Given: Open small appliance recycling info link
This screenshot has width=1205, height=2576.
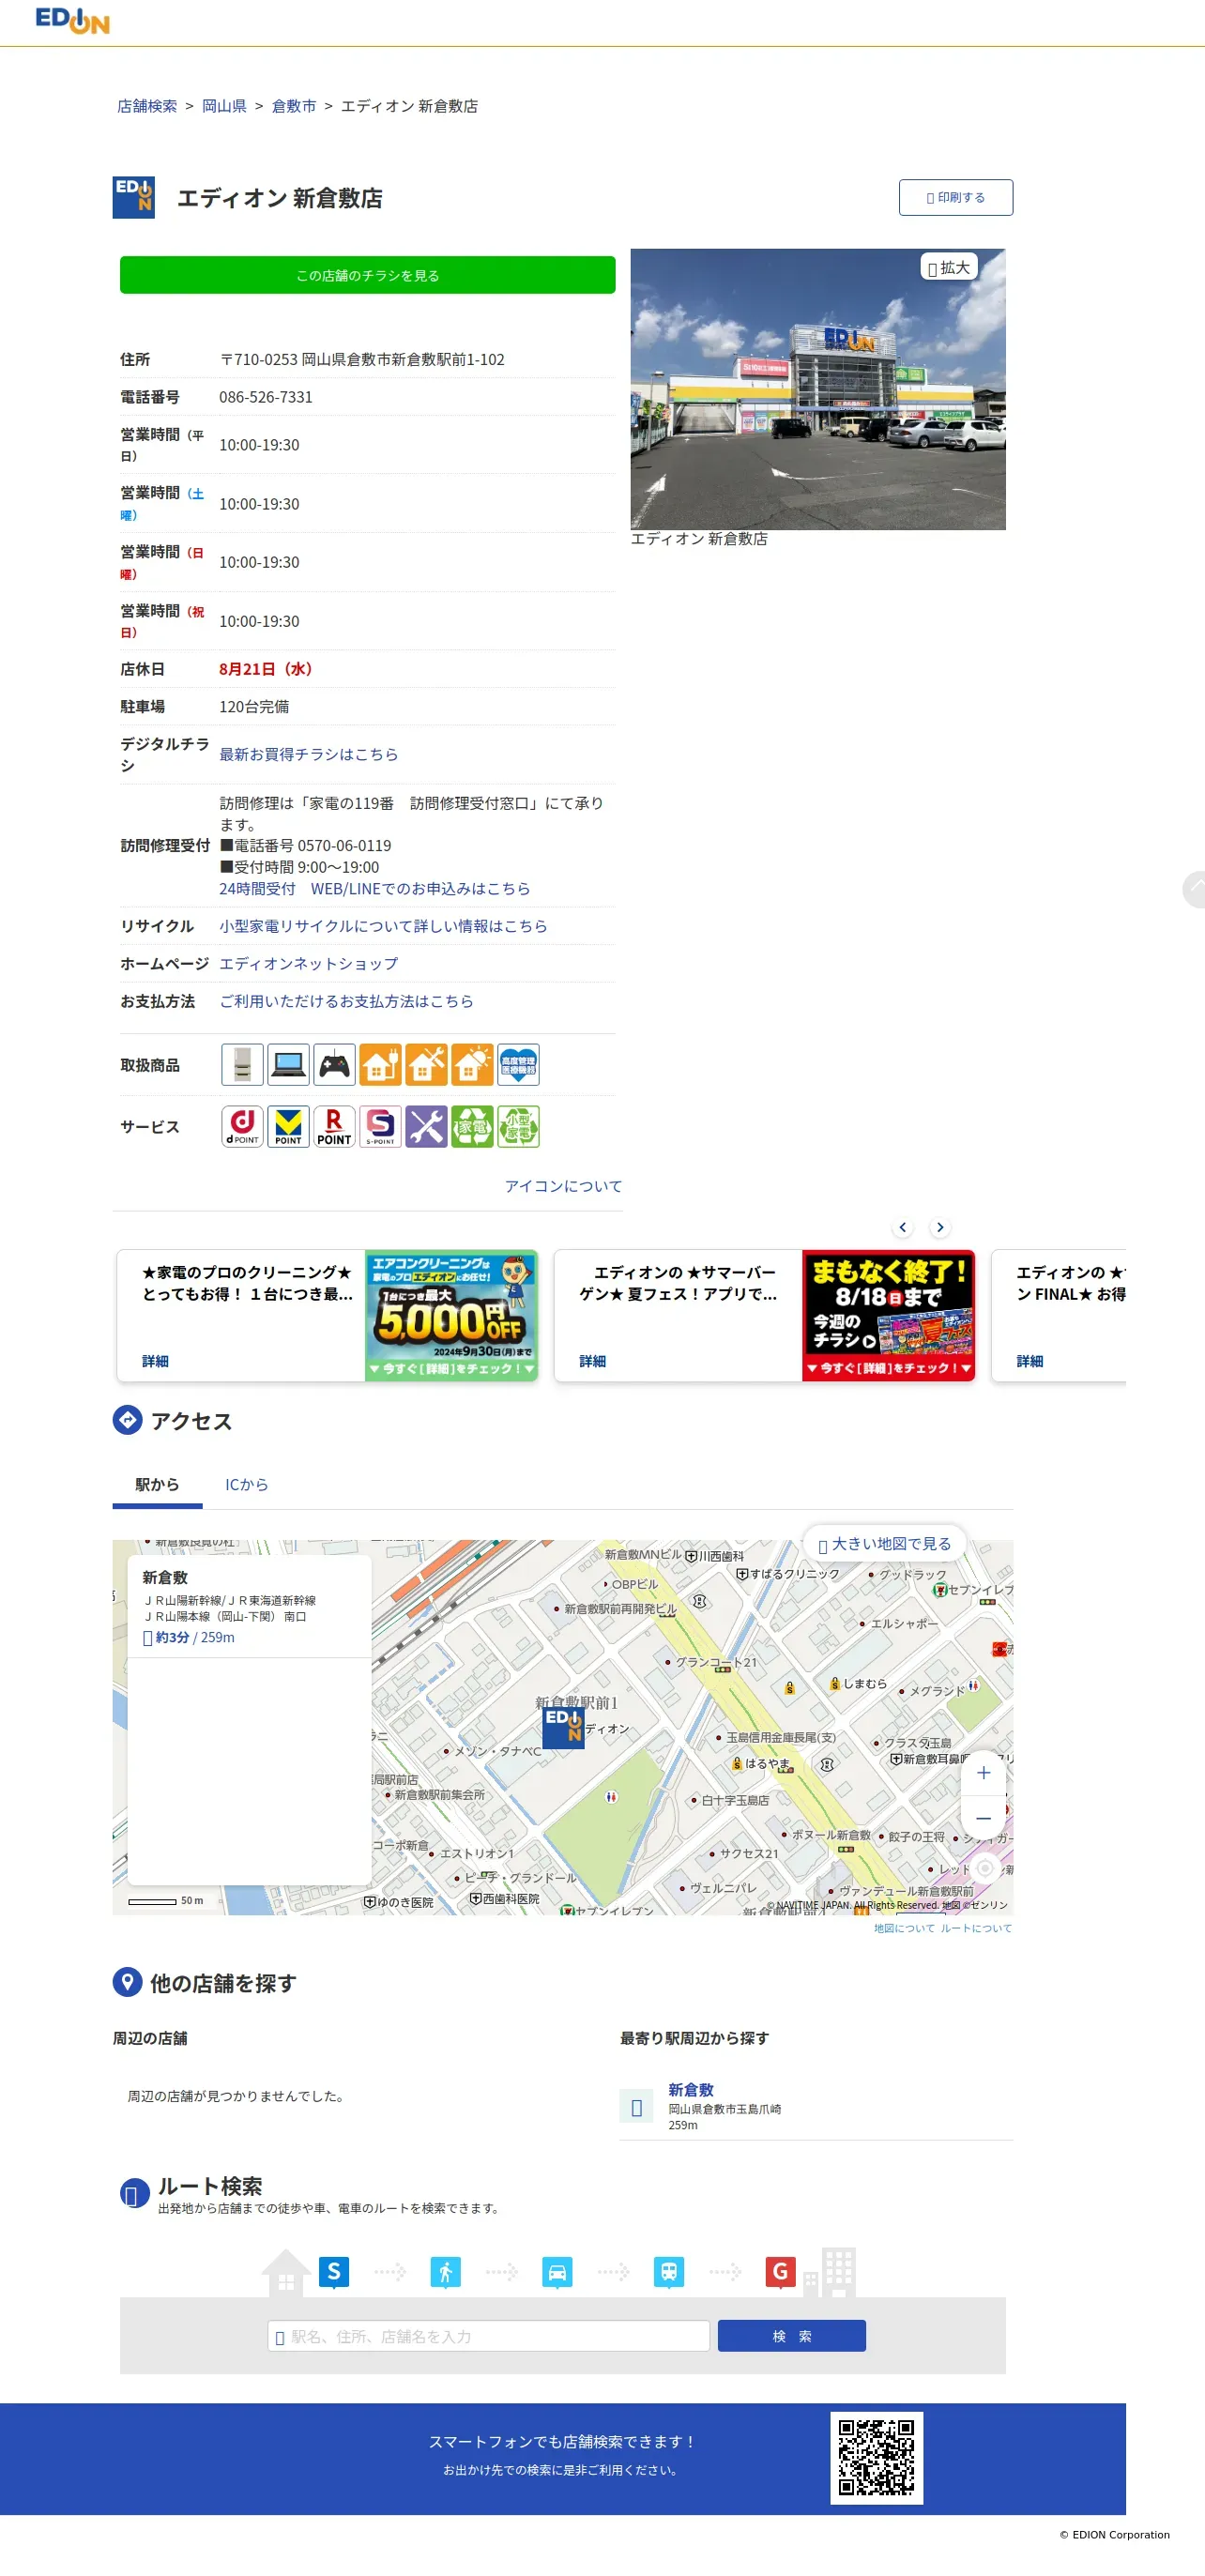Looking at the screenshot, I should coord(383,926).
